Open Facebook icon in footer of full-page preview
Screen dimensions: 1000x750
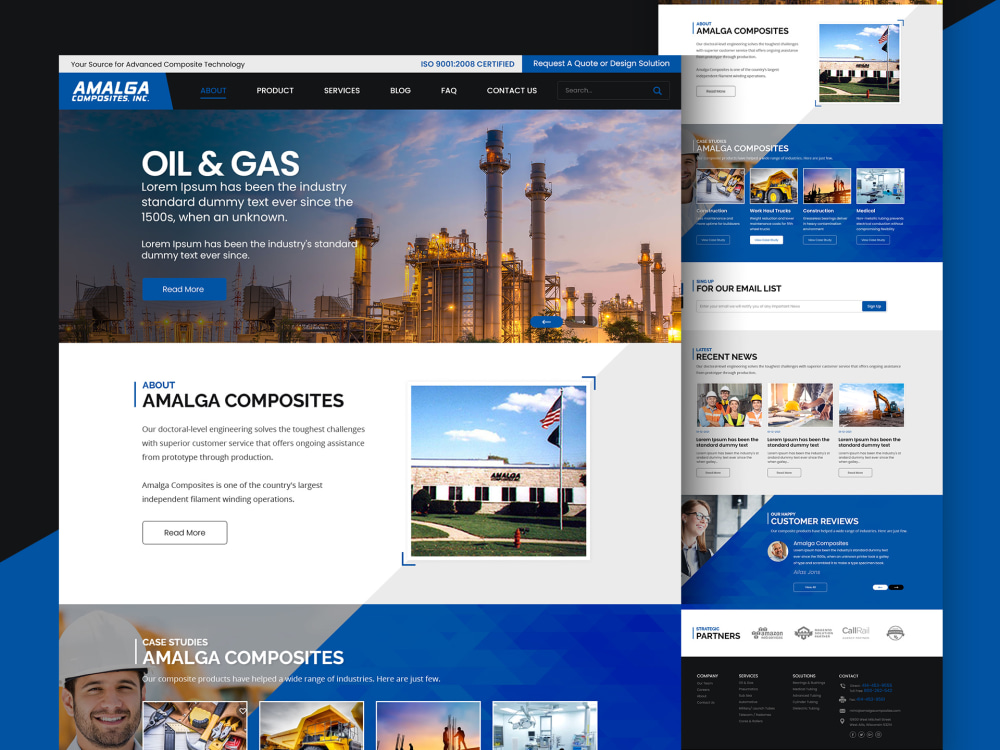click(x=853, y=735)
